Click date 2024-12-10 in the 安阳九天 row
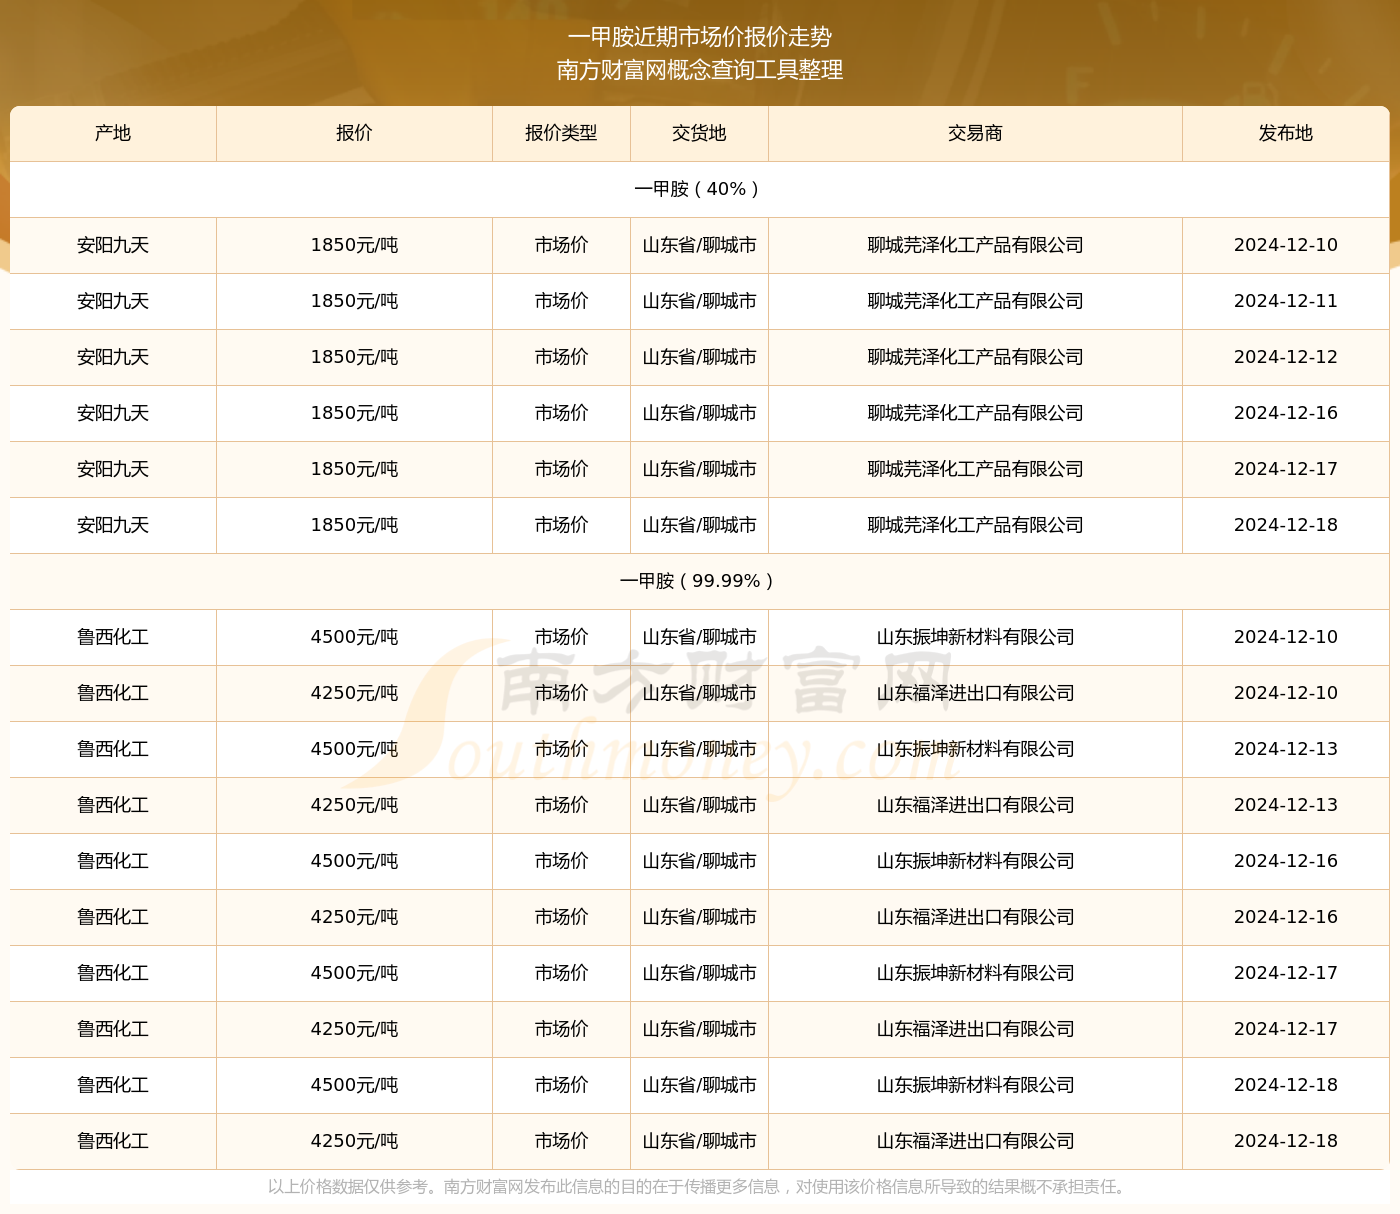 point(1286,245)
